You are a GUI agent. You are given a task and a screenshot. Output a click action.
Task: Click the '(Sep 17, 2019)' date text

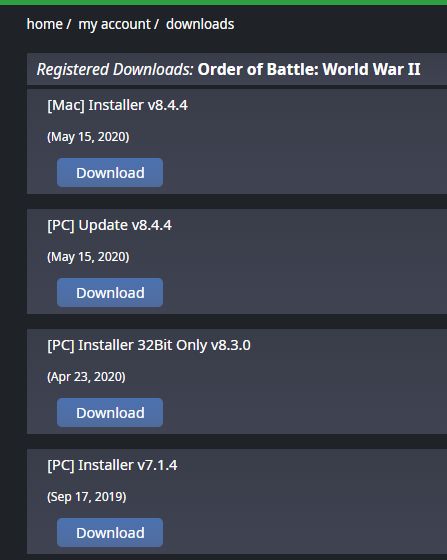(87, 497)
